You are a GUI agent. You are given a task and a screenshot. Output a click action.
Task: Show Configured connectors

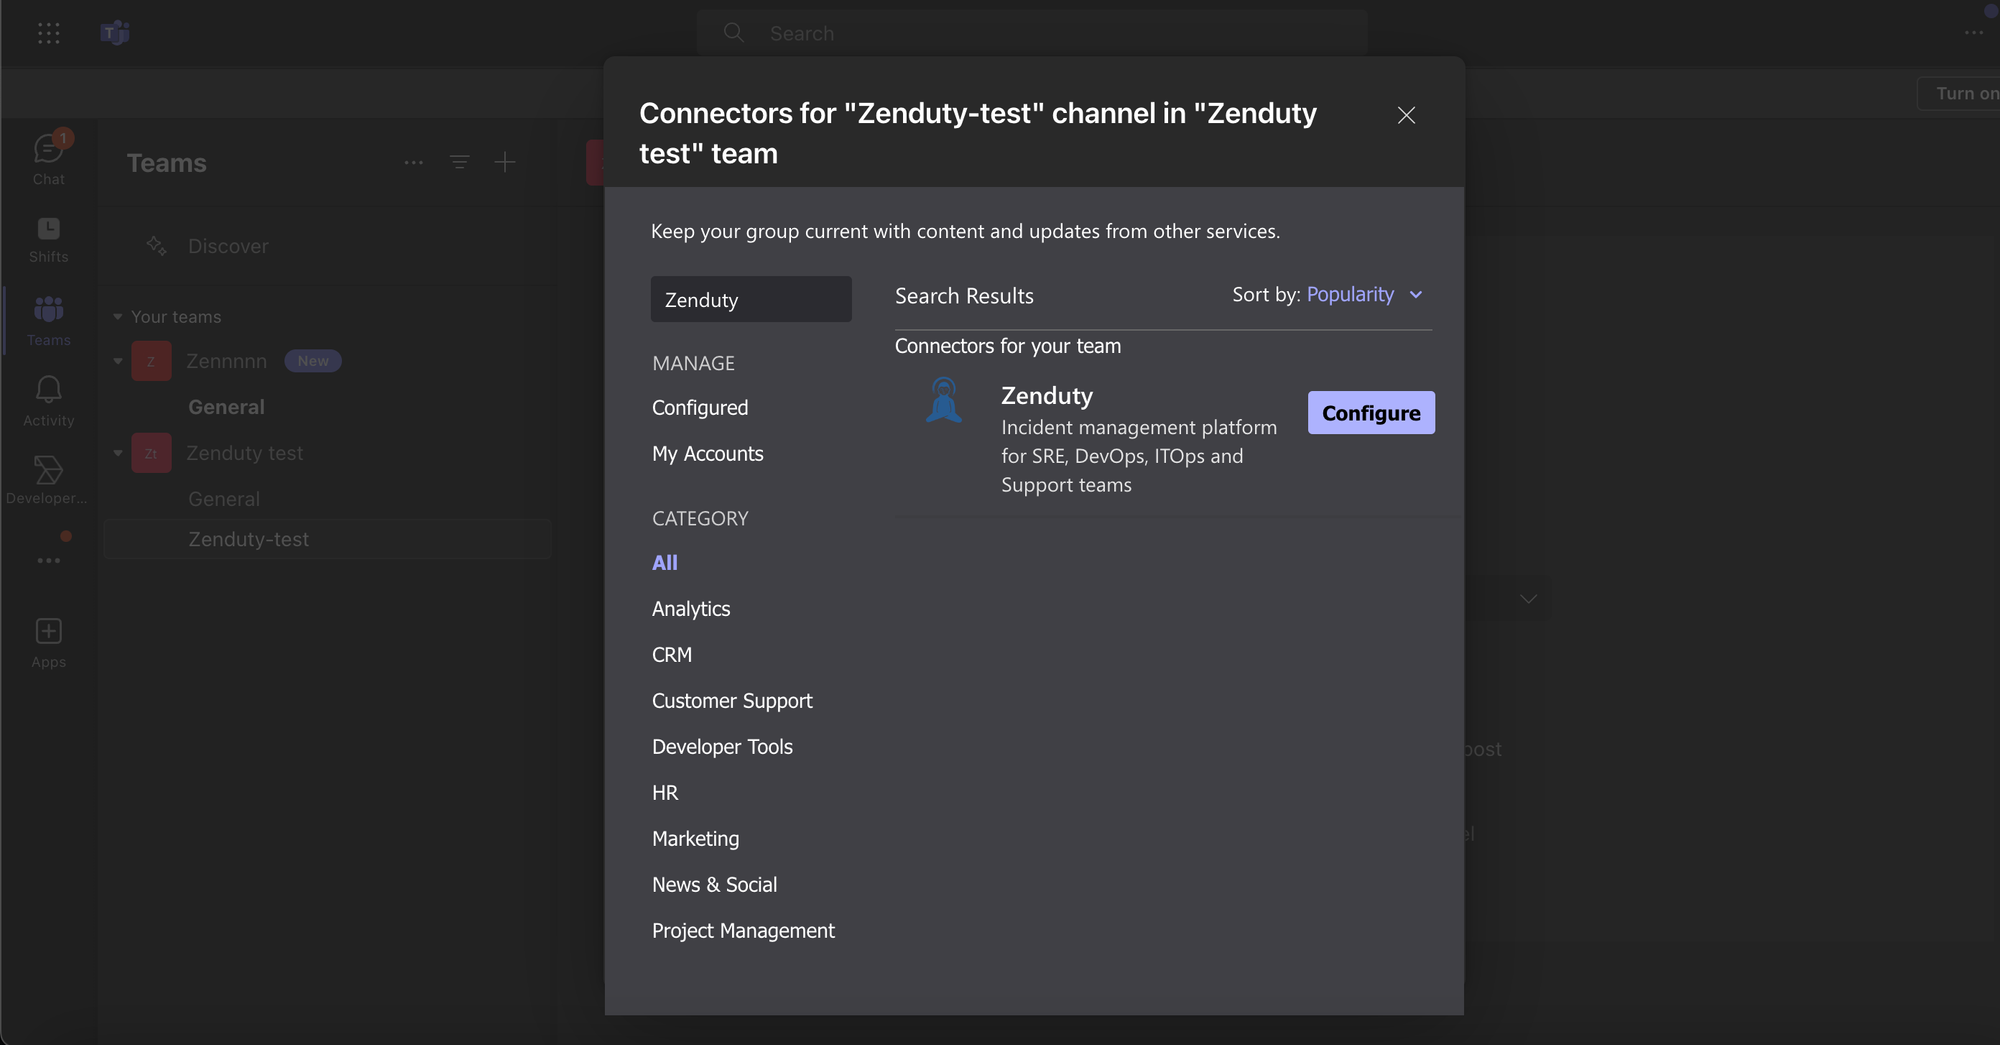[x=700, y=408]
